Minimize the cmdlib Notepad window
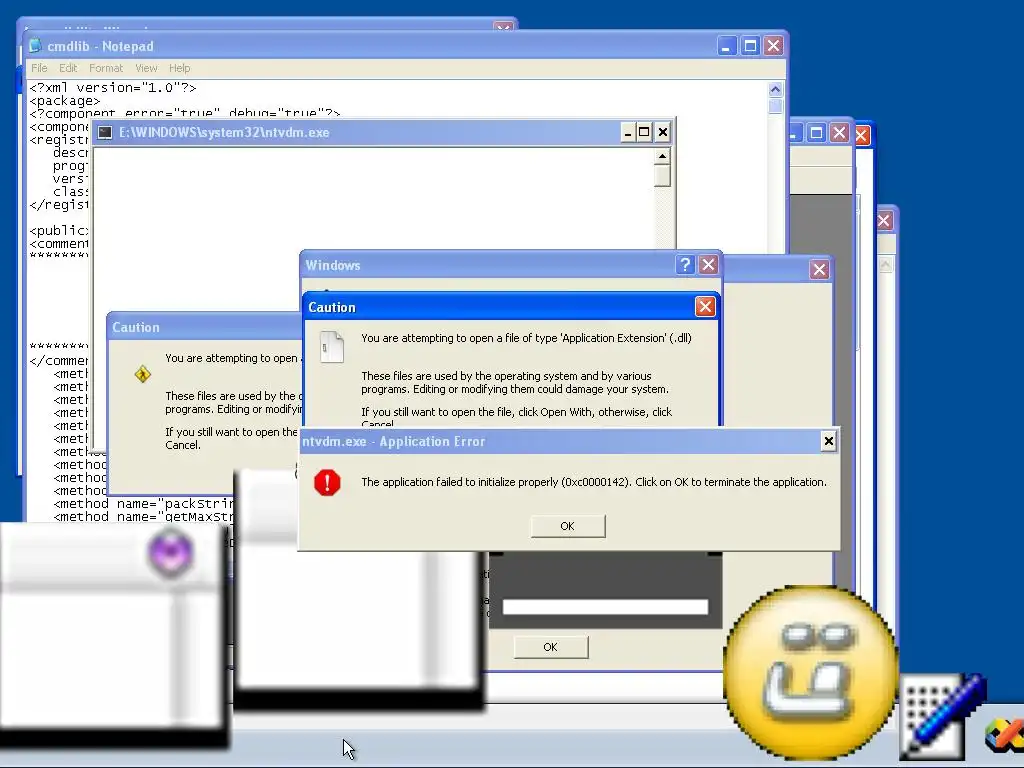 pos(727,46)
